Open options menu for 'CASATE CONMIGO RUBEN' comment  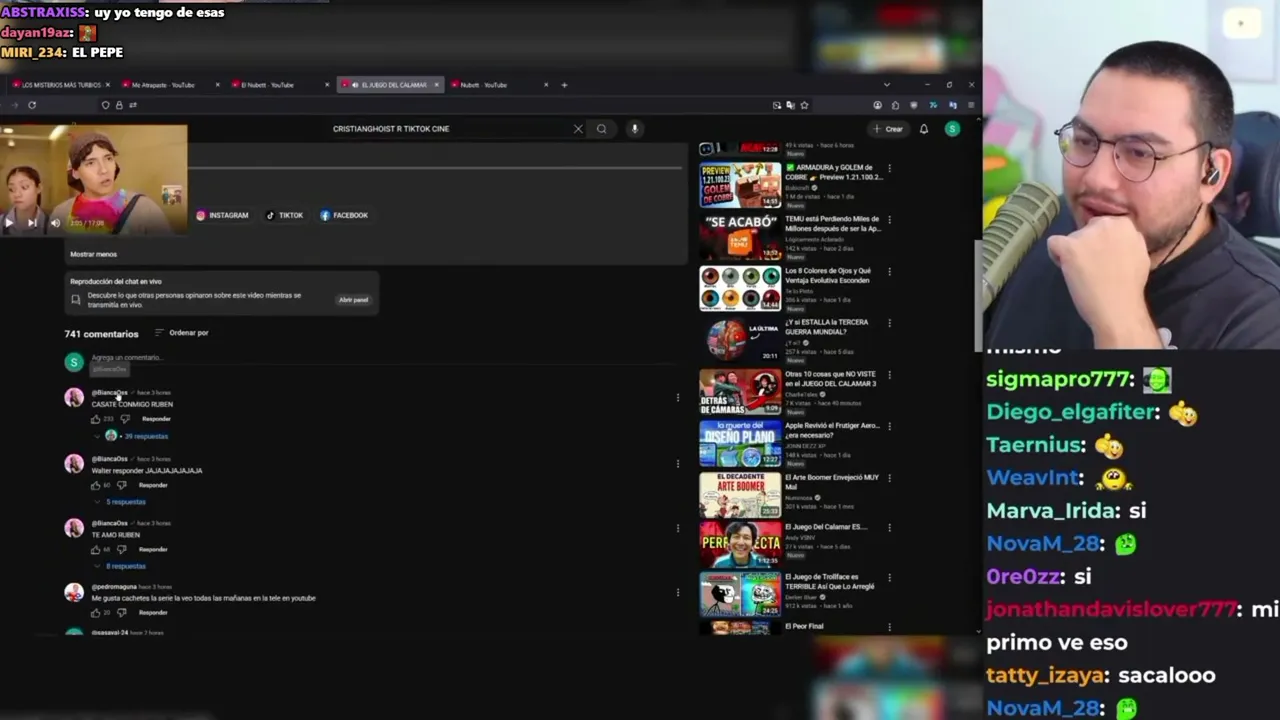point(678,398)
